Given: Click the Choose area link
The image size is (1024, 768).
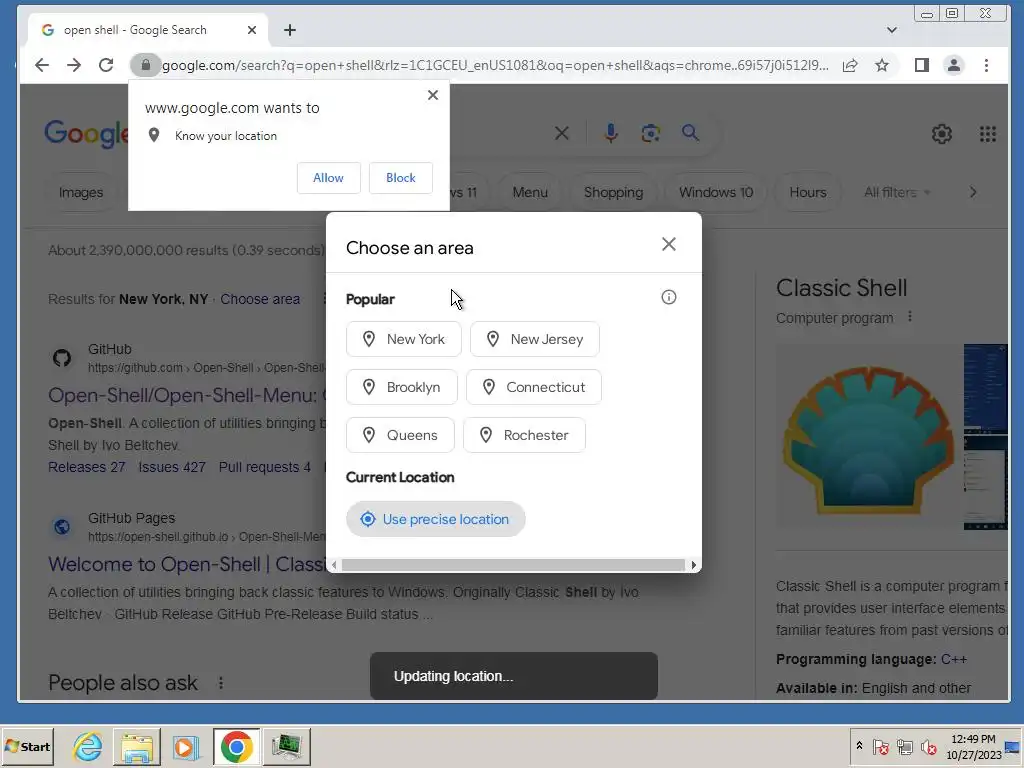Looking at the screenshot, I should click(x=260, y=299).
